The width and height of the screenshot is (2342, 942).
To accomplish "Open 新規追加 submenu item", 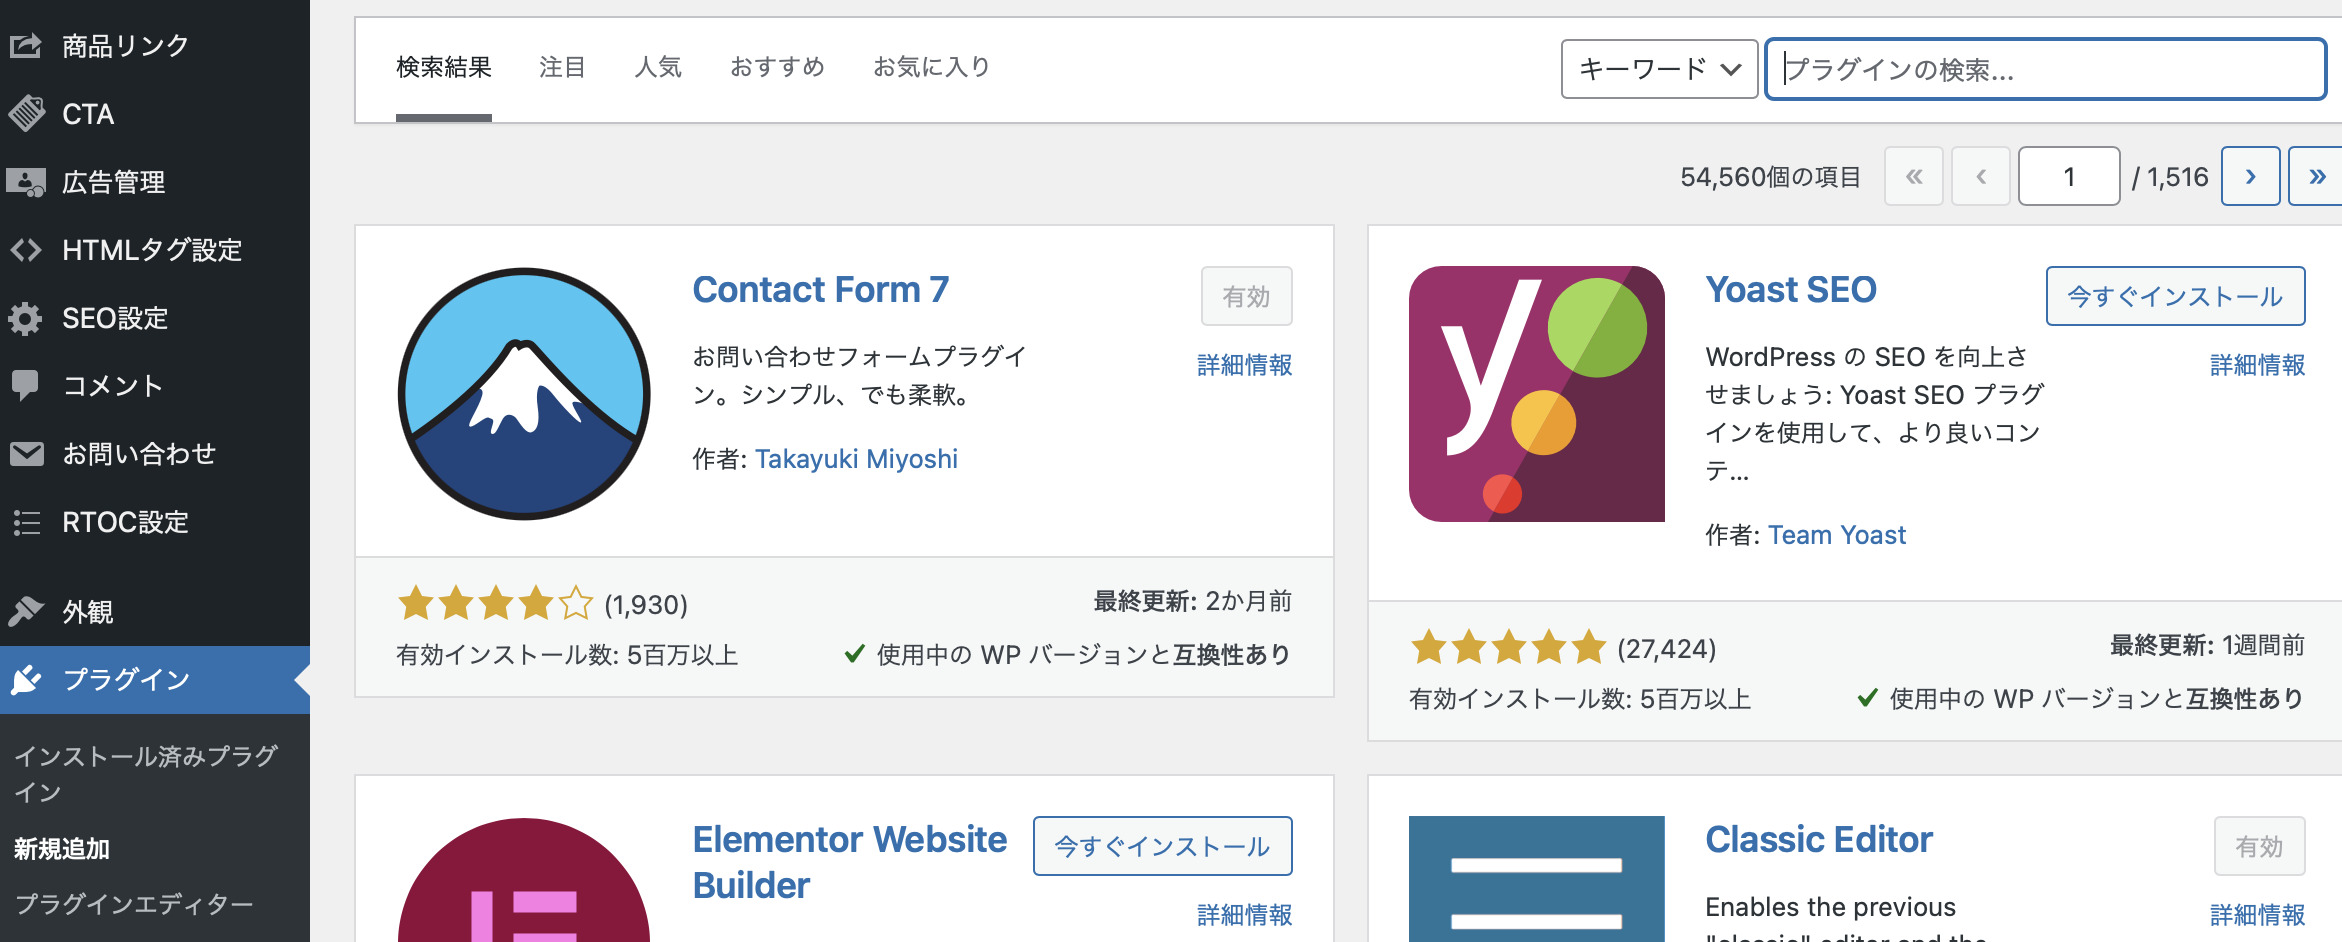I will [x=62, y=849].
